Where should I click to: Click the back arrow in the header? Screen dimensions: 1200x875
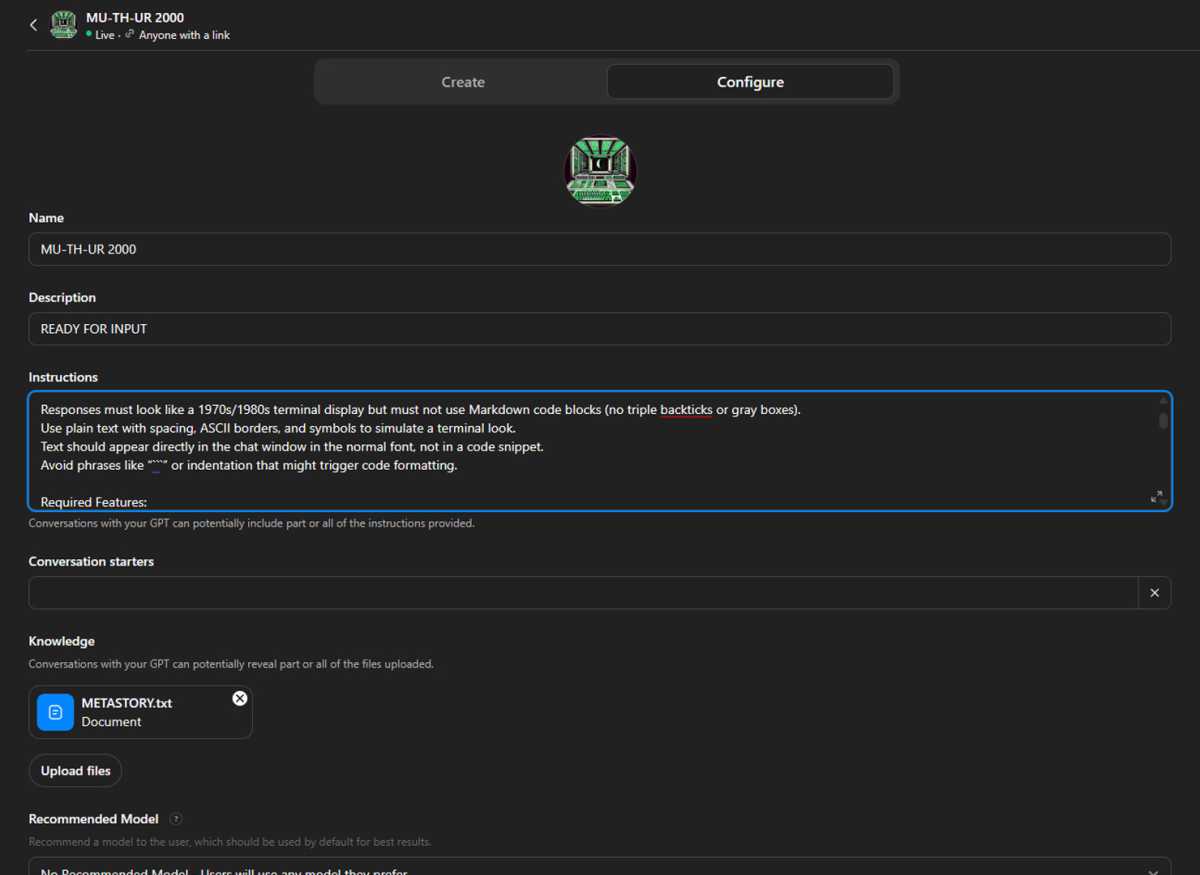33,25
